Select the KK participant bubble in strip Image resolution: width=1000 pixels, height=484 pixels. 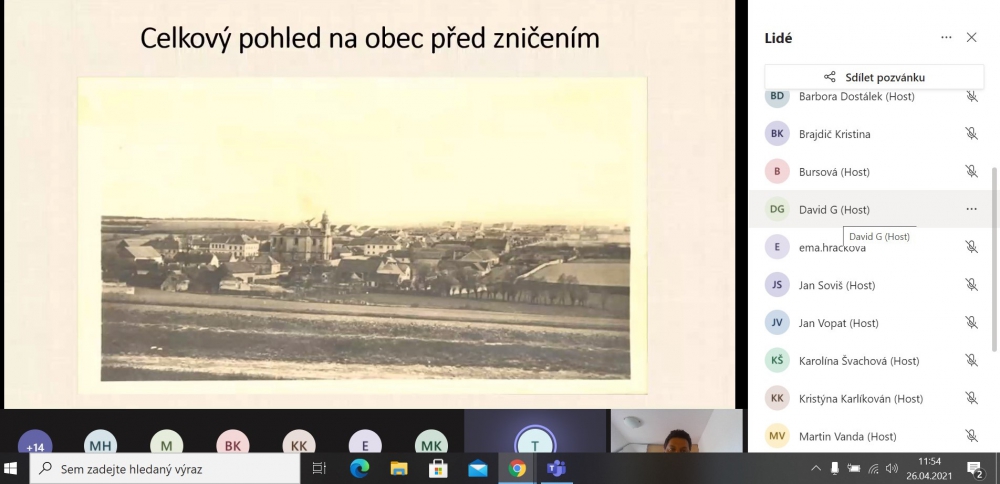299,441
